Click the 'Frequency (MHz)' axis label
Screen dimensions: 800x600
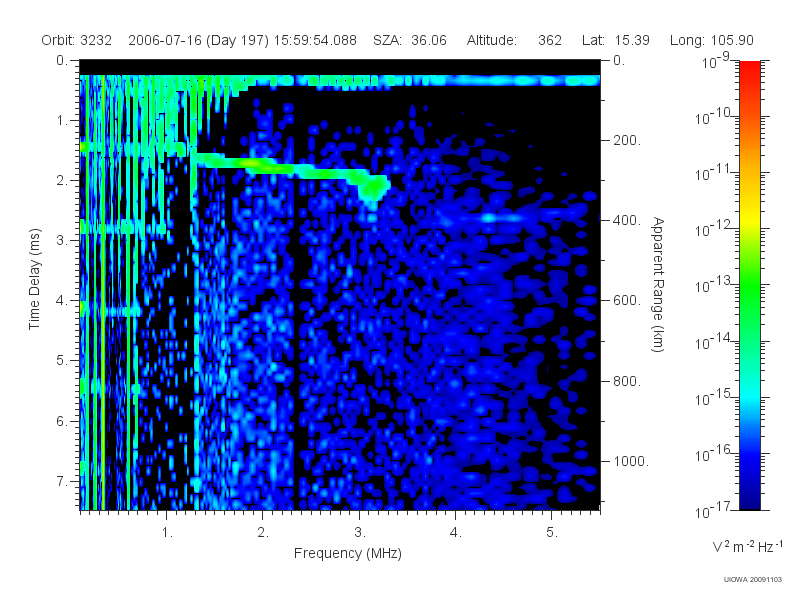pyautogui.click(x=348, y=553)
